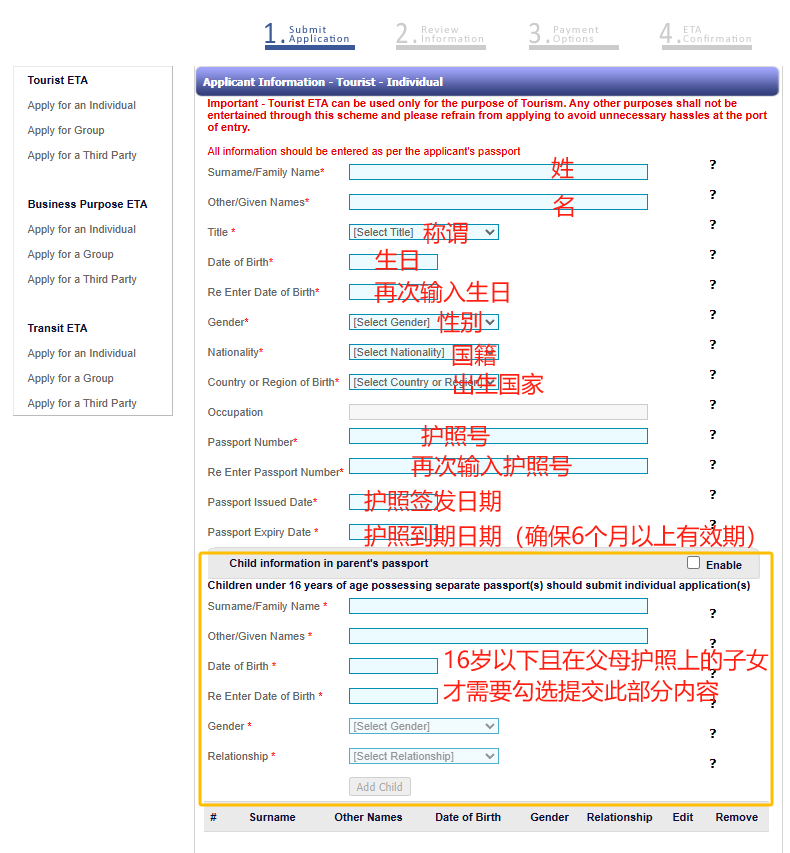Open the help icon for Date of Birth

713,255
